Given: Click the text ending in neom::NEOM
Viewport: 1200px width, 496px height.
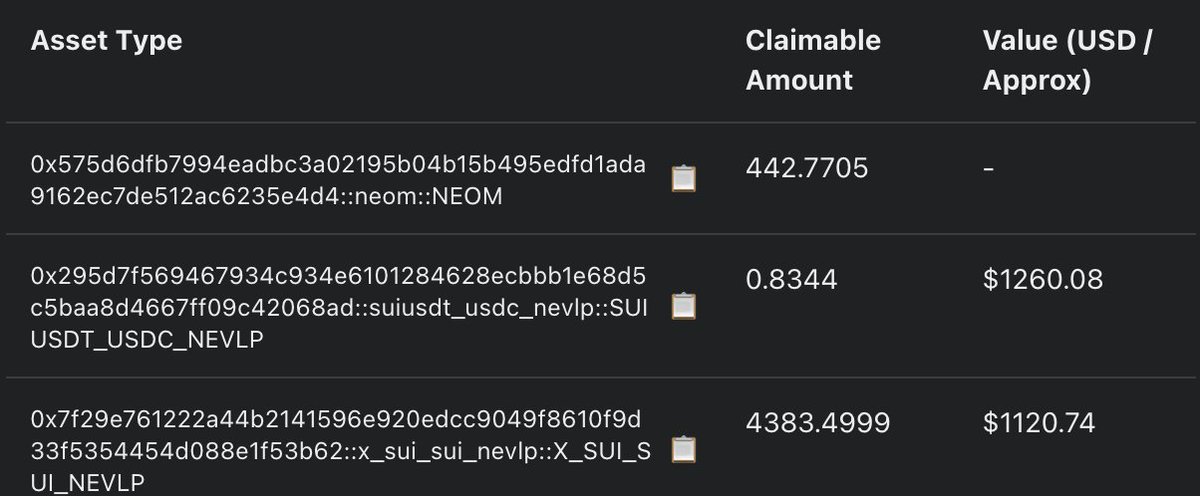Looking at the screenshot, I should click(x=266, y=196).
